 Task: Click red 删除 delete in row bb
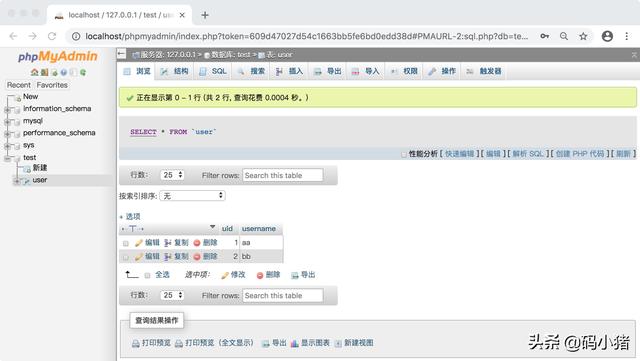(x=205, y=256)
